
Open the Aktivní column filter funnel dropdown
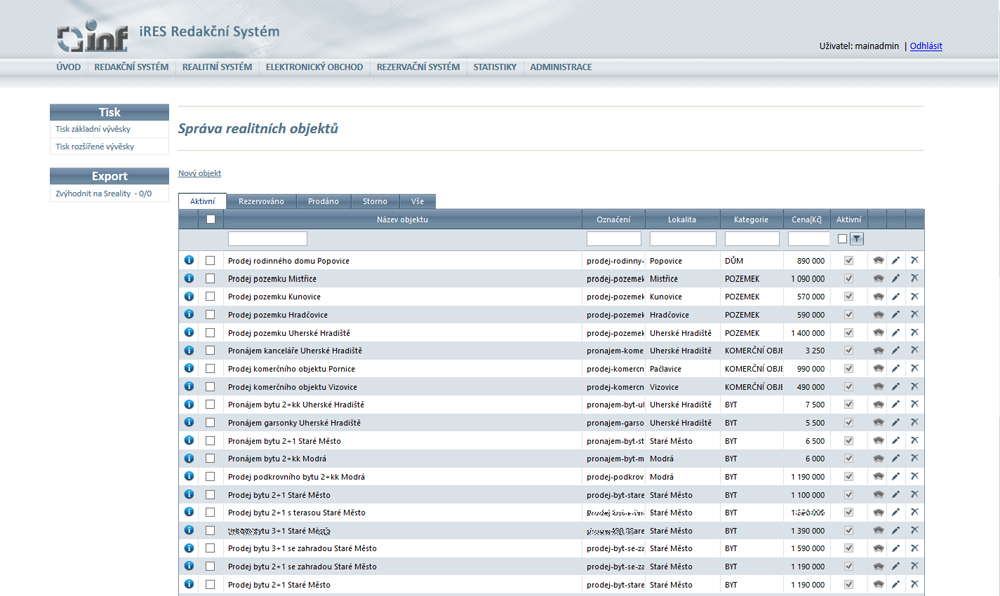pyautogui.click(x=856, y=239)
